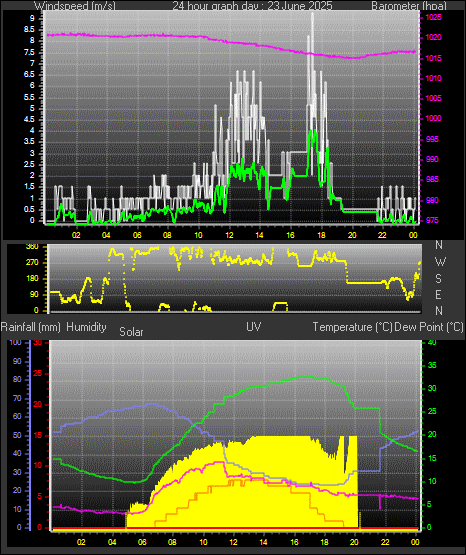Click the UV label

coord(254,327)
